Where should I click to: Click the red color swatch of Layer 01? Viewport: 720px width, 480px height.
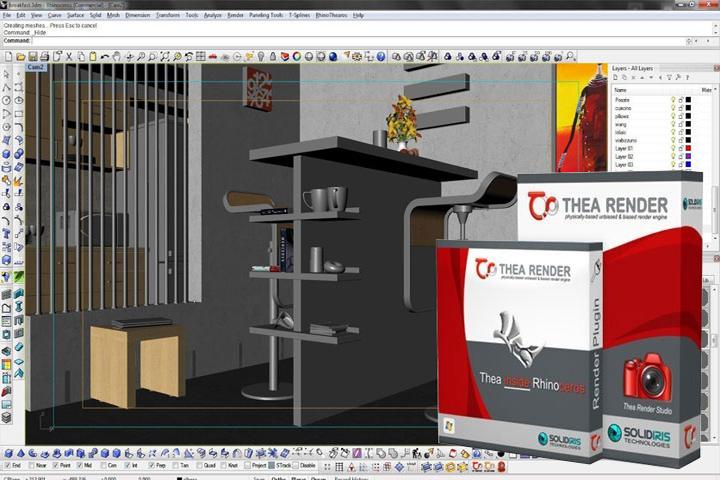[x=688, y=148]
